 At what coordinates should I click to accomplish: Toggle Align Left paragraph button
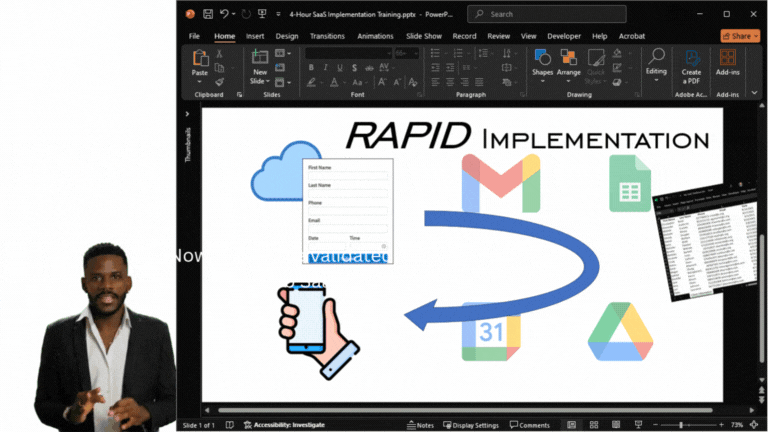[435, 82]
